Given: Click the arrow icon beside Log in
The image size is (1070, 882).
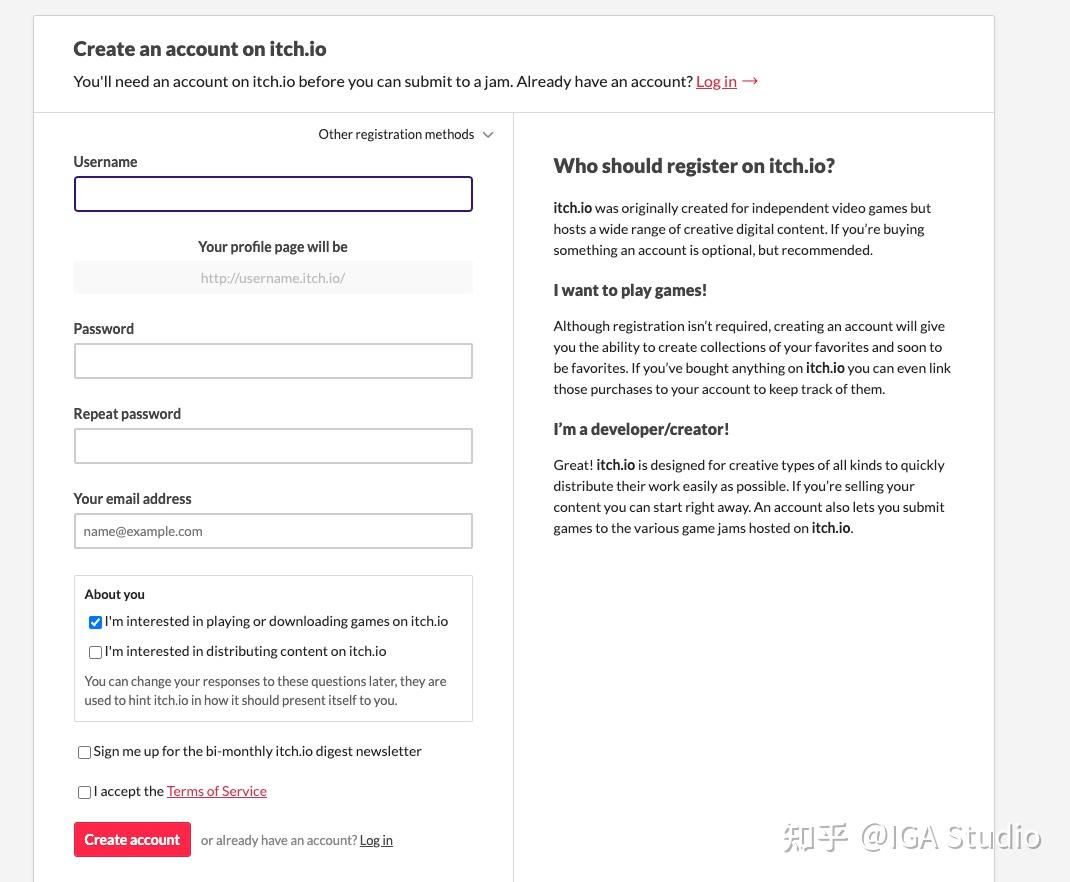Looking at the screenshot, I should pos(750,81).
